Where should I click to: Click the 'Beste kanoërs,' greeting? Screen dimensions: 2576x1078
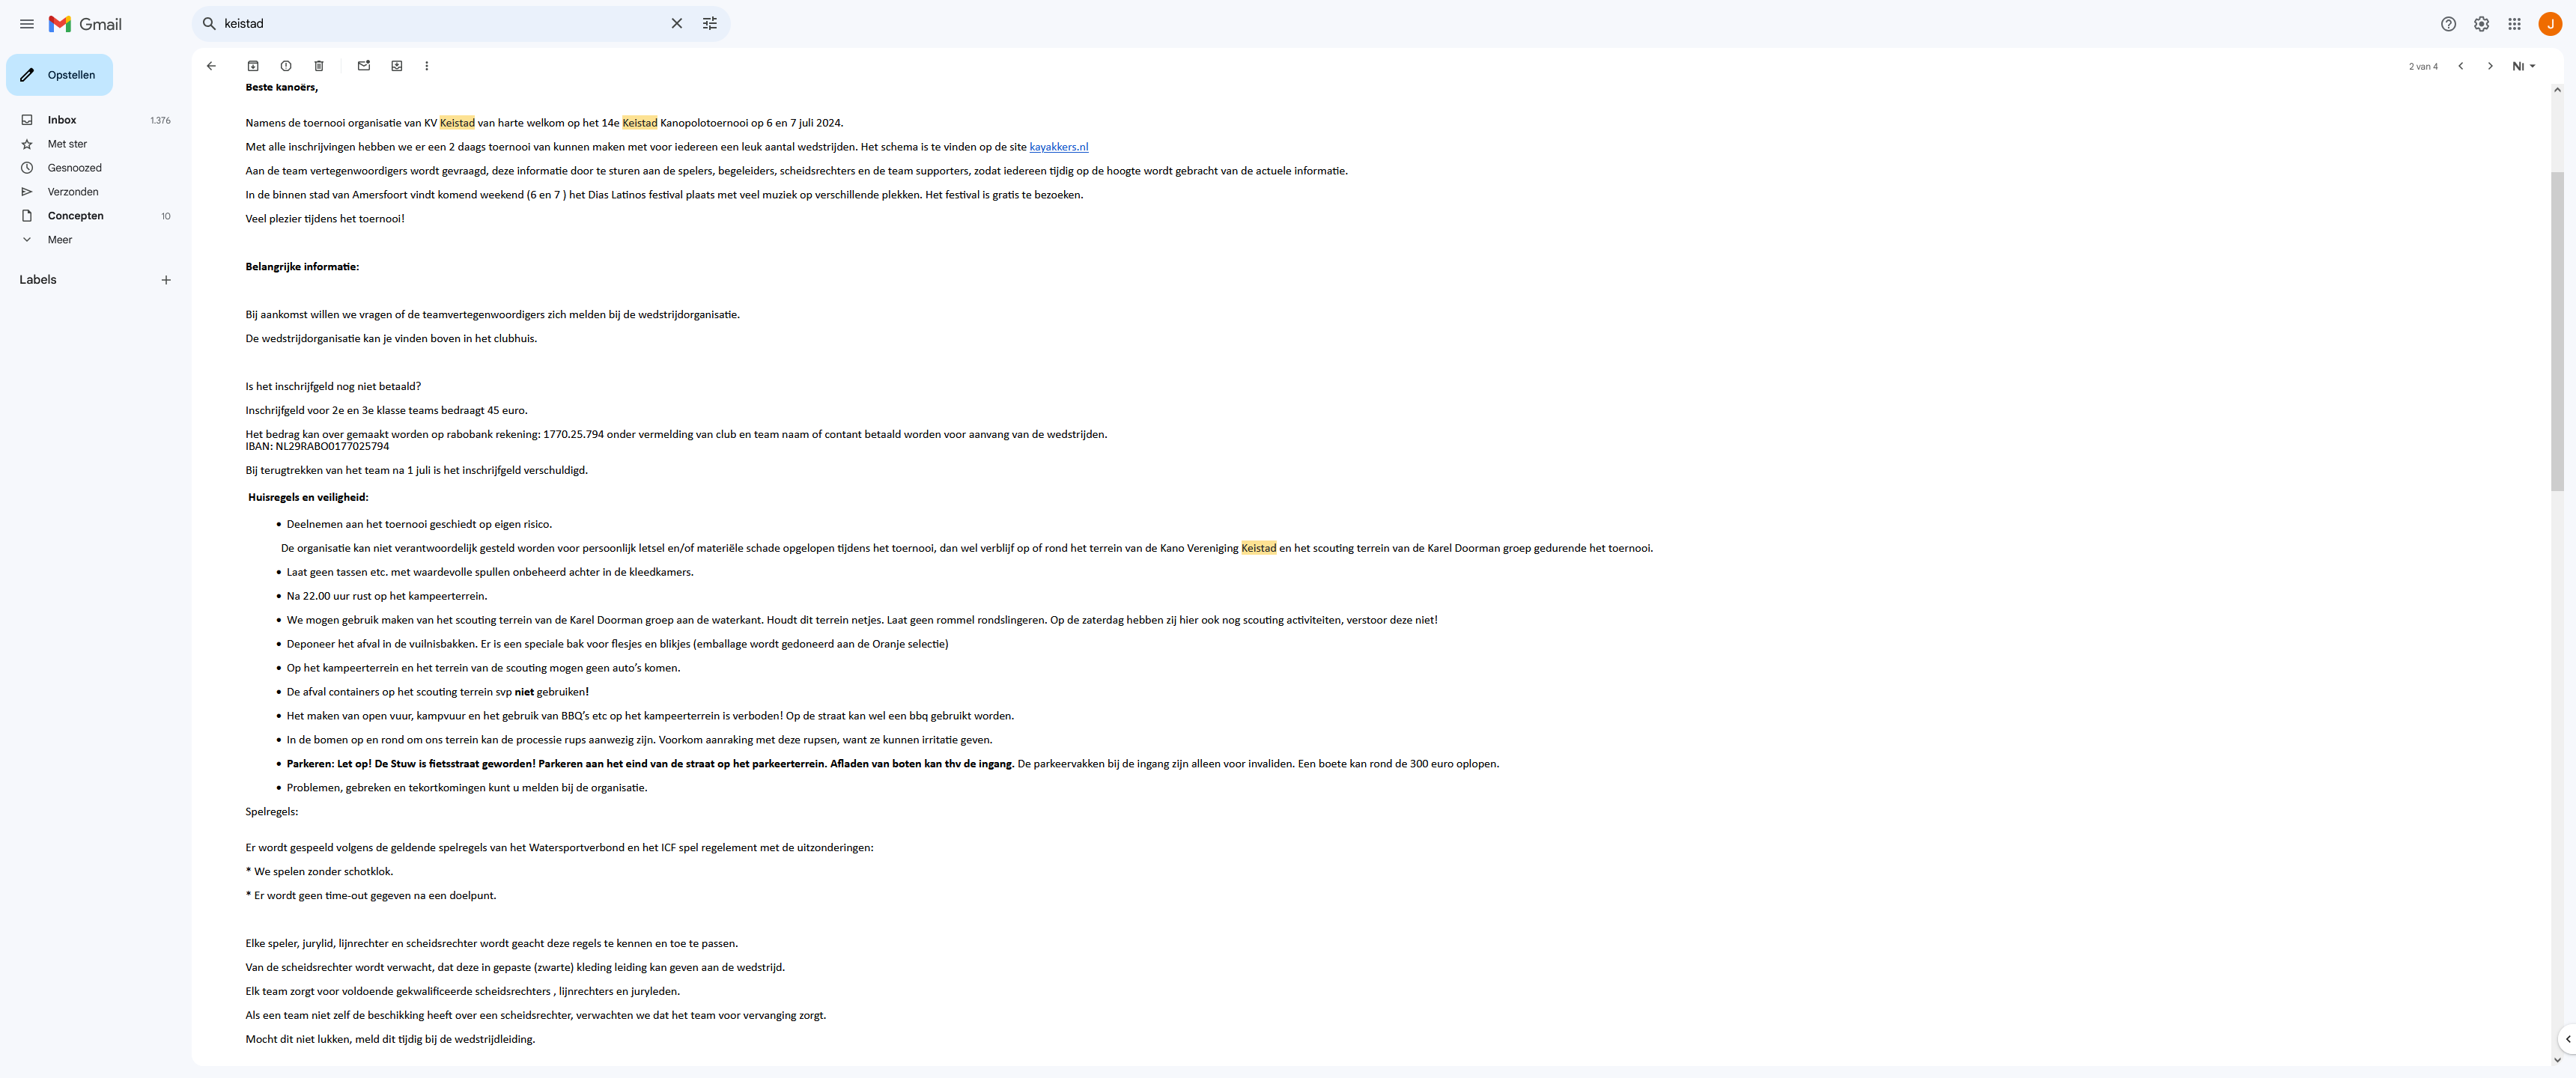point(282,87)
